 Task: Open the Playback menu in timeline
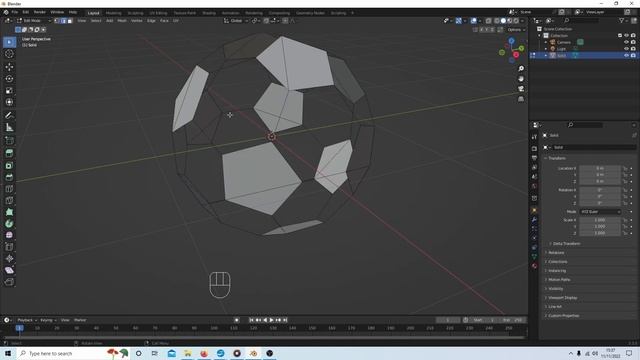tap(27, 320)
